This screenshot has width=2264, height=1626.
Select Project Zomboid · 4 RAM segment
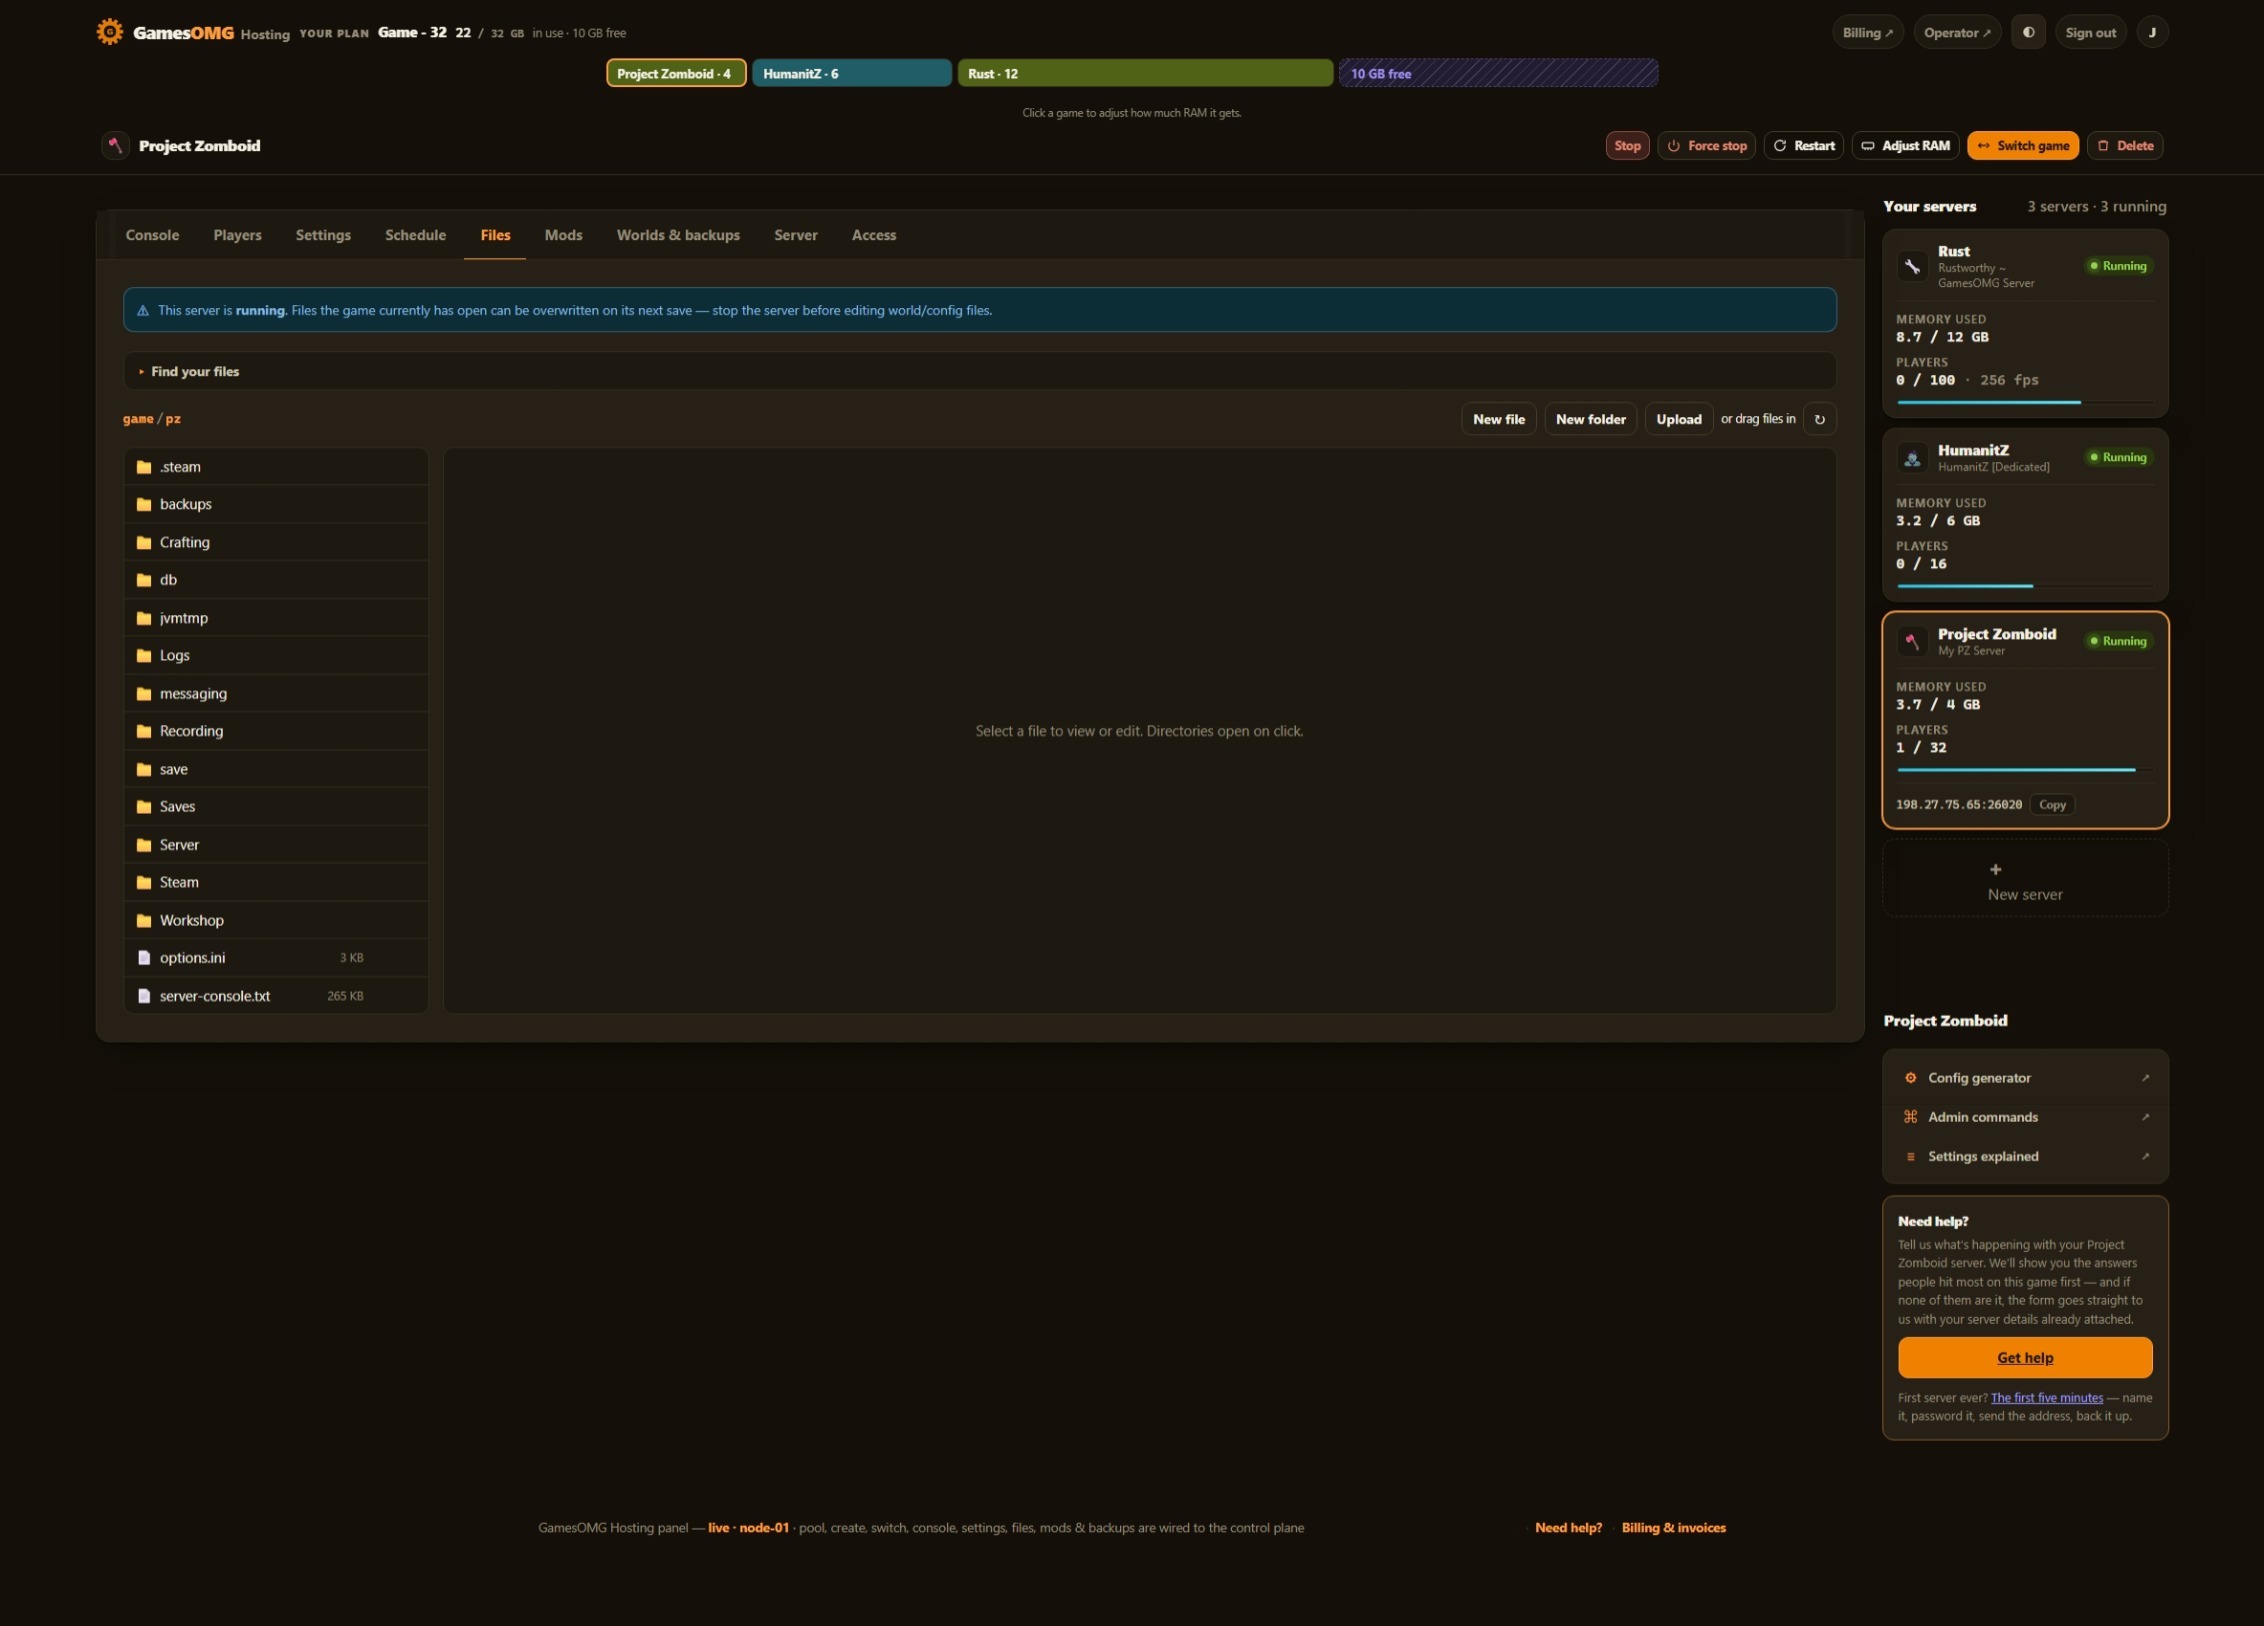pyautogui.click(x=676, y=73)
